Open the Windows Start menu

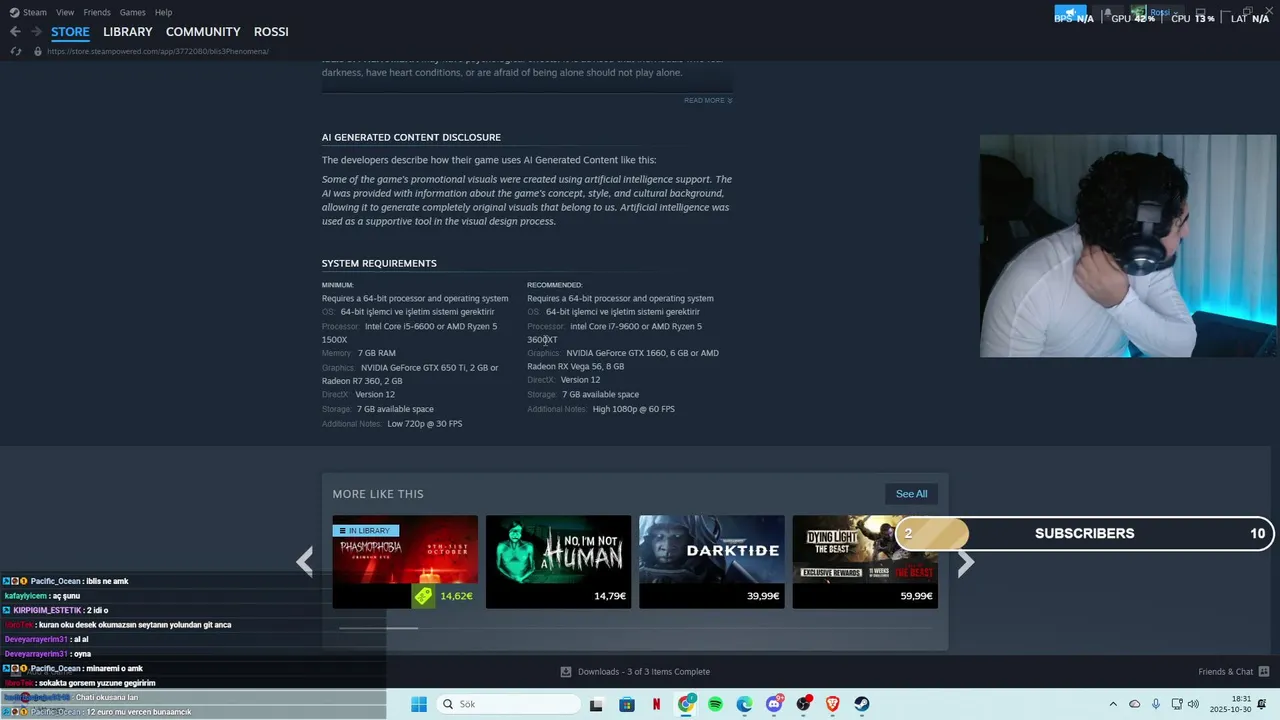point(419,704)
